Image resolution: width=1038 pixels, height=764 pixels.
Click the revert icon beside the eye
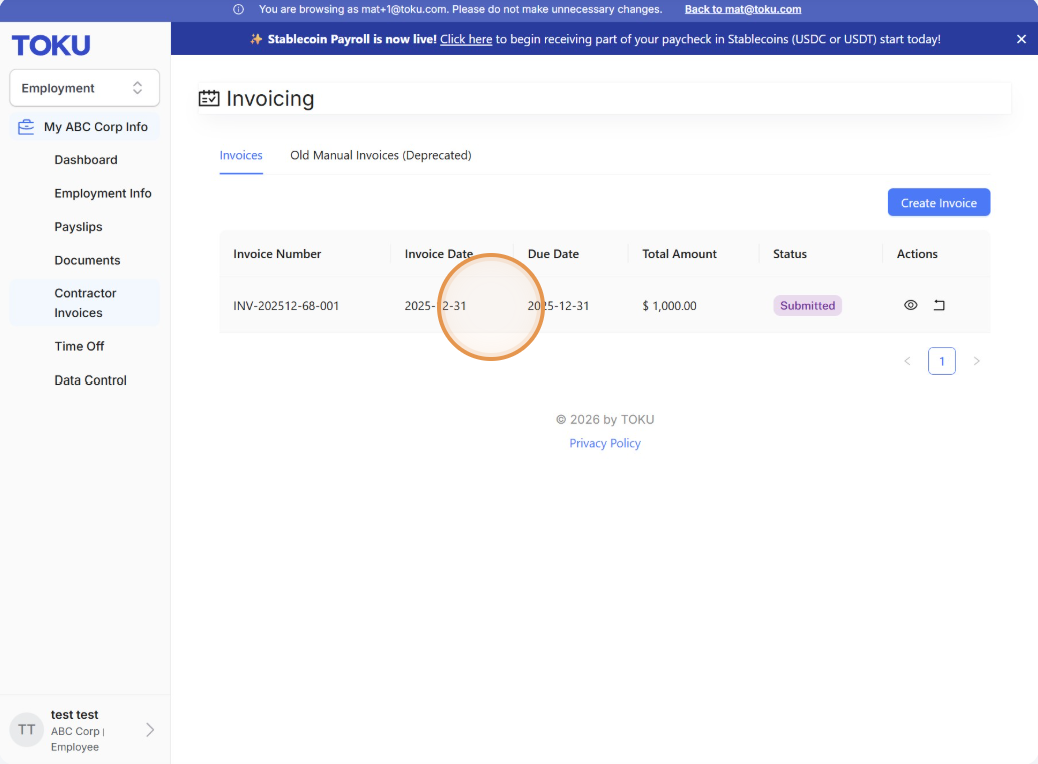click(939, 305)
